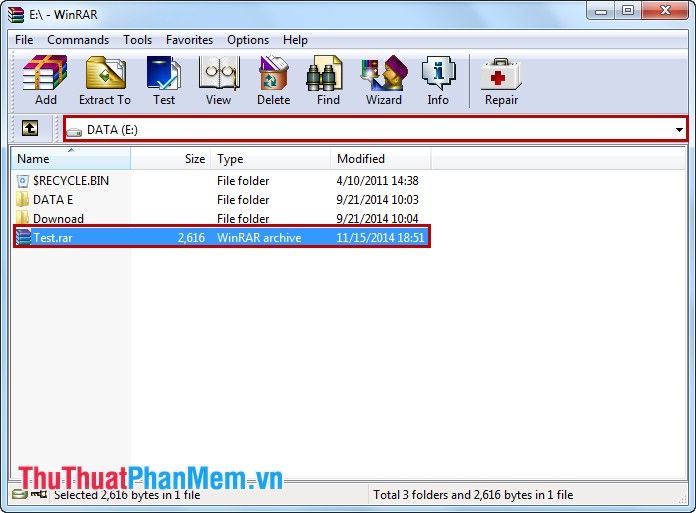
Task: Open the Tools menu
Action: [138, 40]
